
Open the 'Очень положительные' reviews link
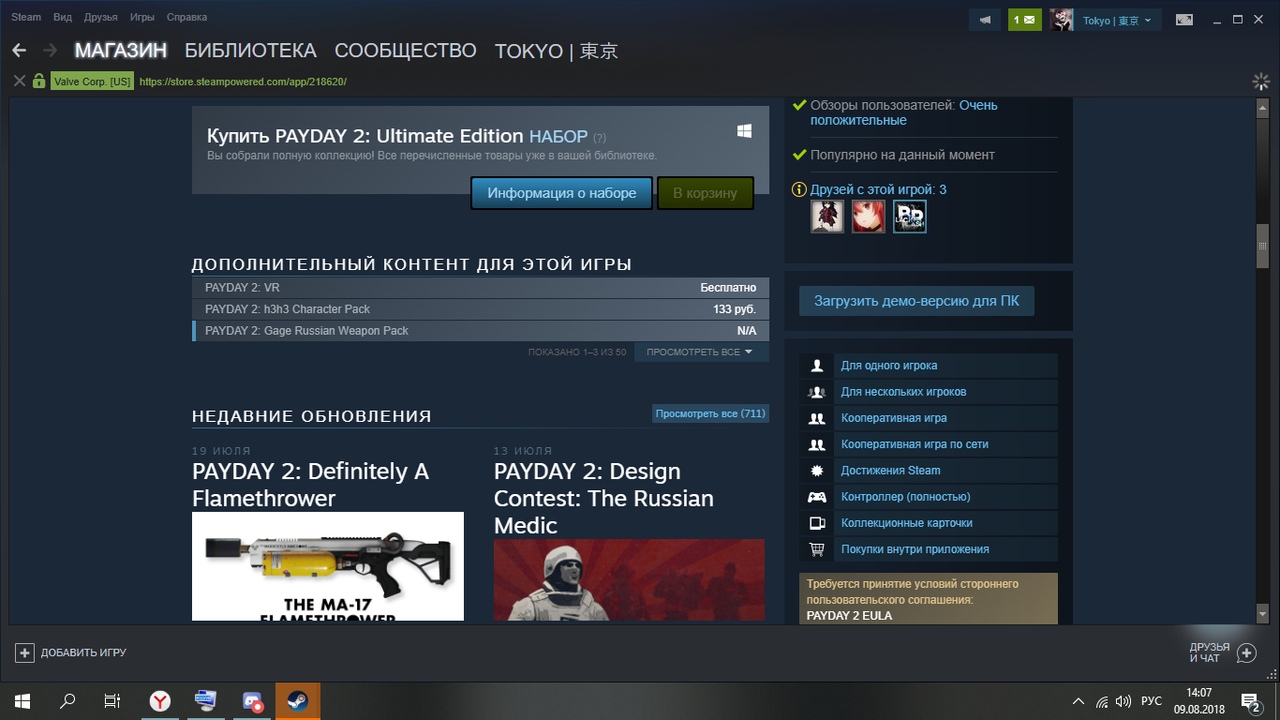click(x=904, y=112)
